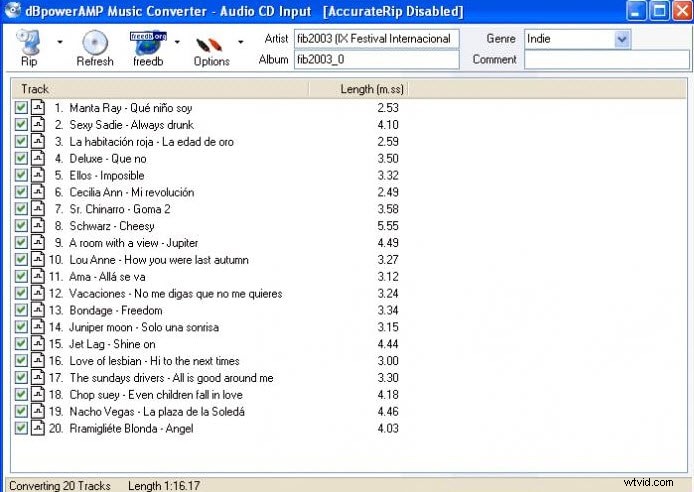Click the Album input field
Image resolution: width=694 pixels, height=492 pixels.
pos(377,59)
